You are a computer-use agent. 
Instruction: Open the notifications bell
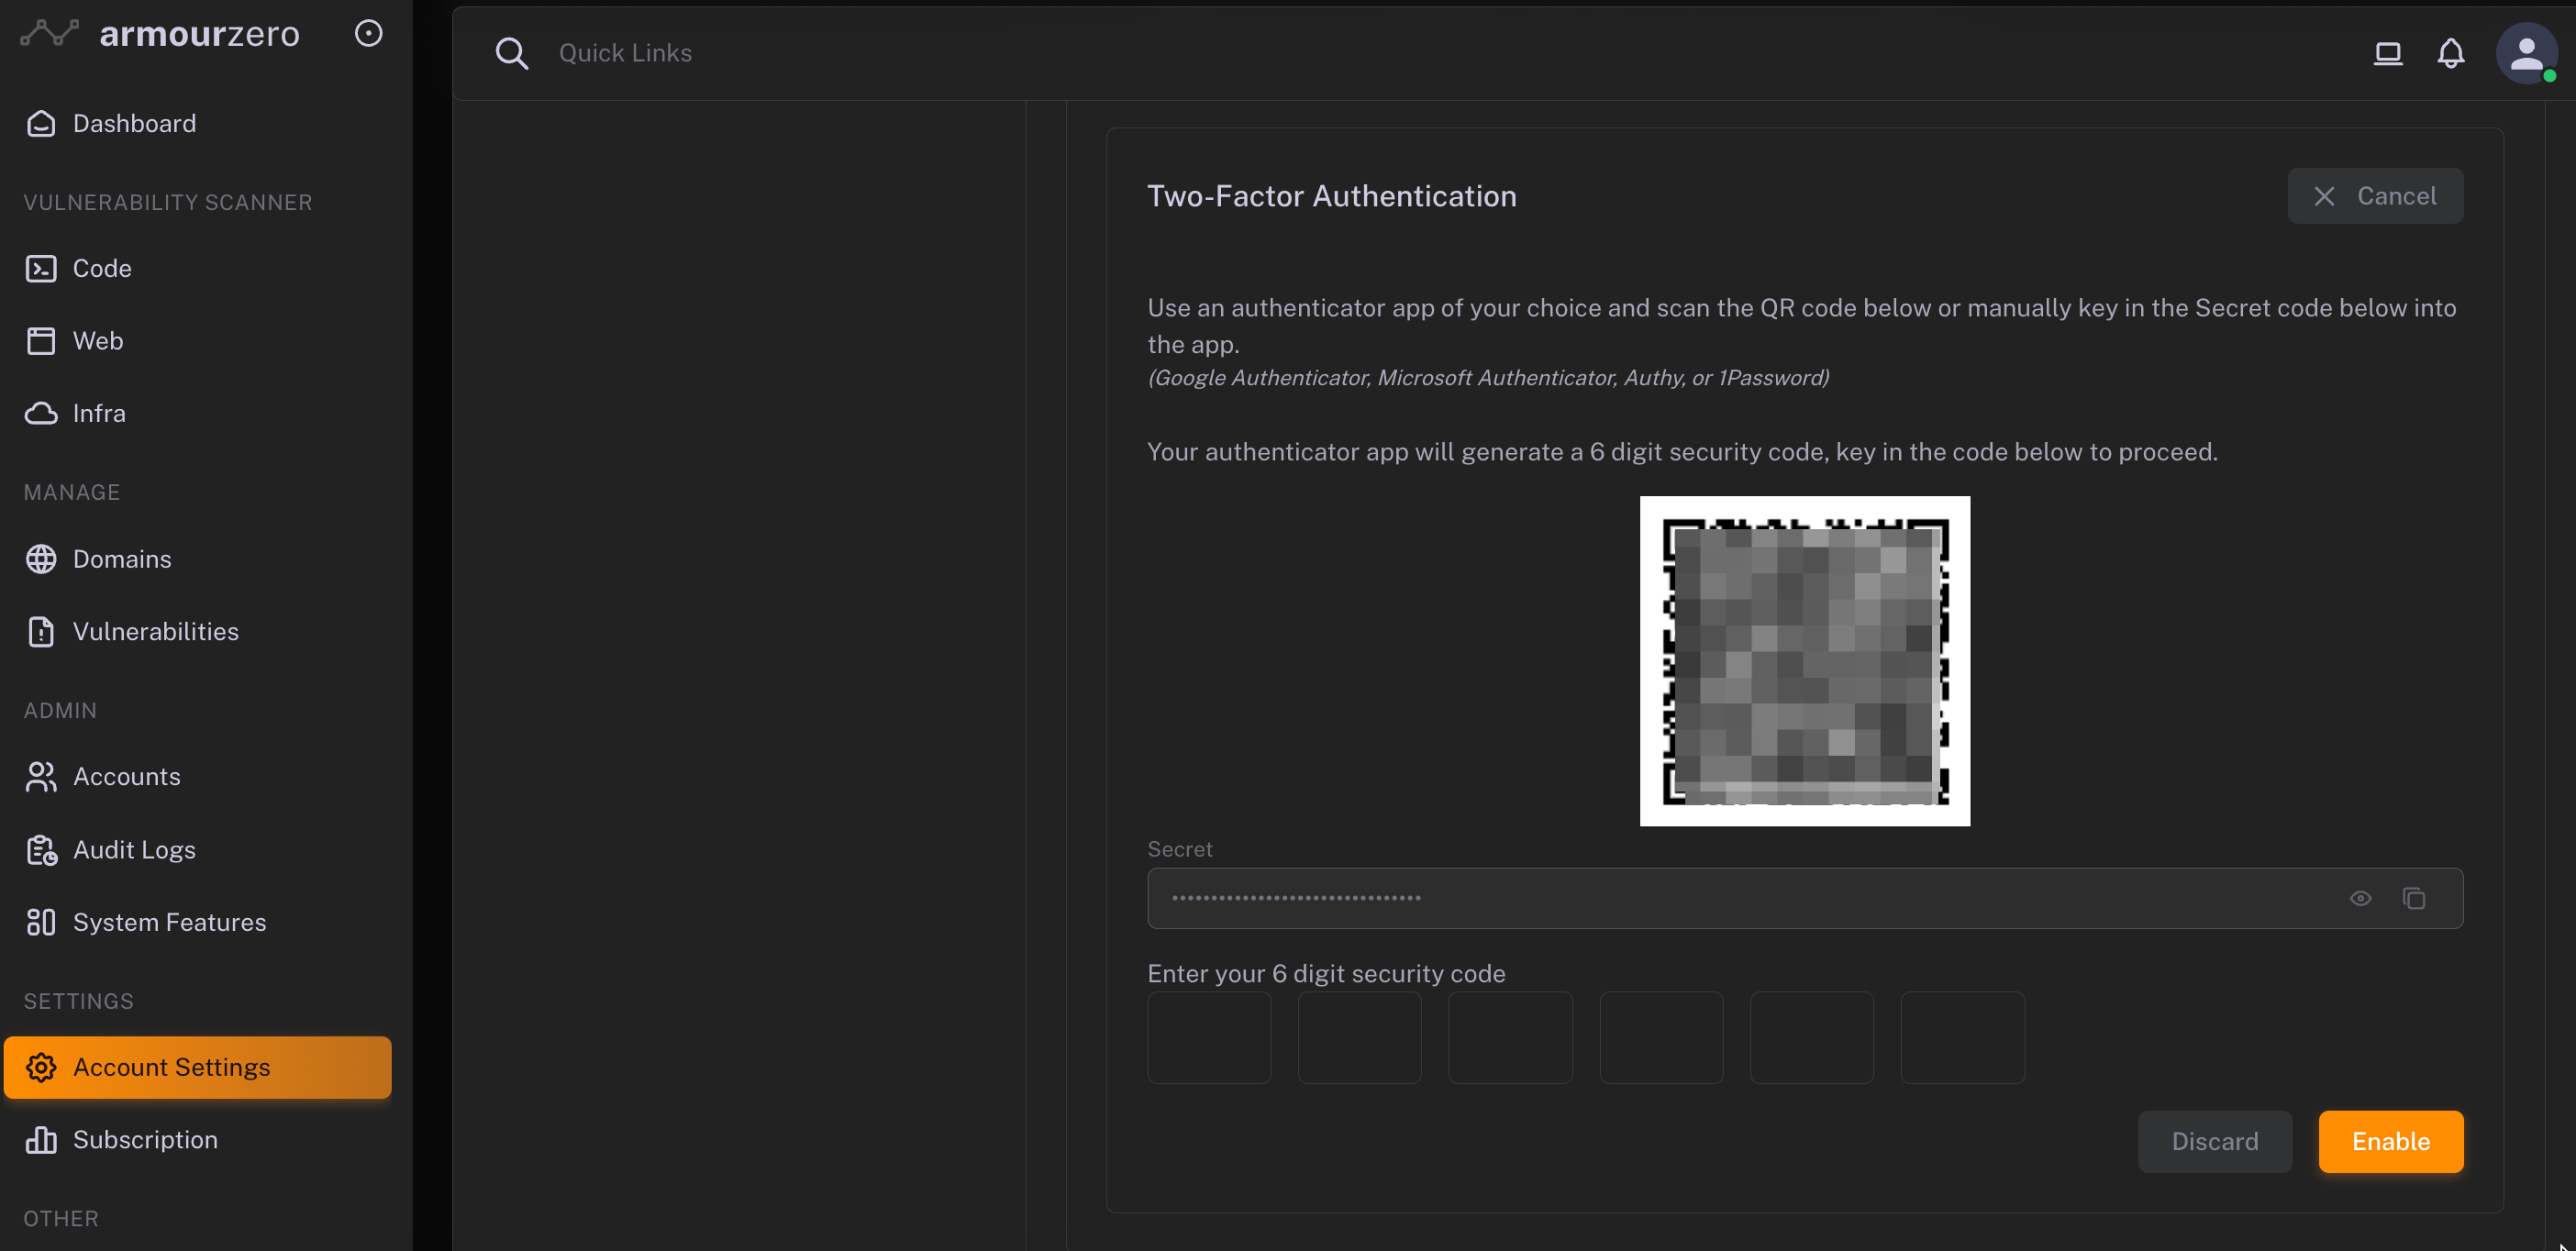(x=2450, y=53)
